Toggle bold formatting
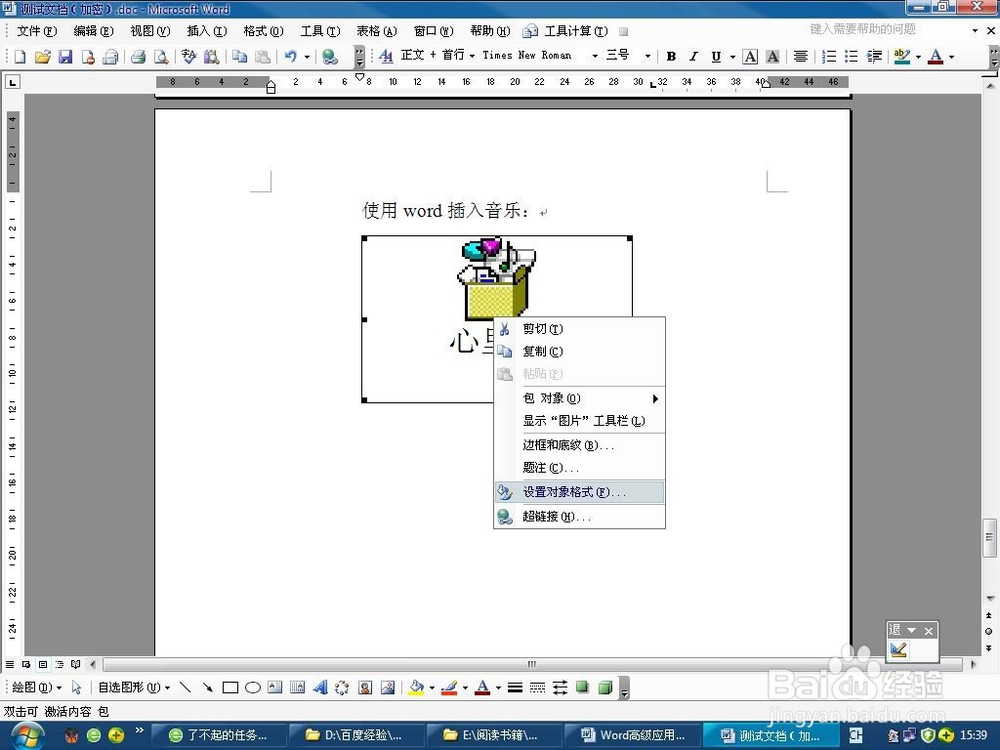This screenshot has height=750, width=1000. tap(671, 57)
